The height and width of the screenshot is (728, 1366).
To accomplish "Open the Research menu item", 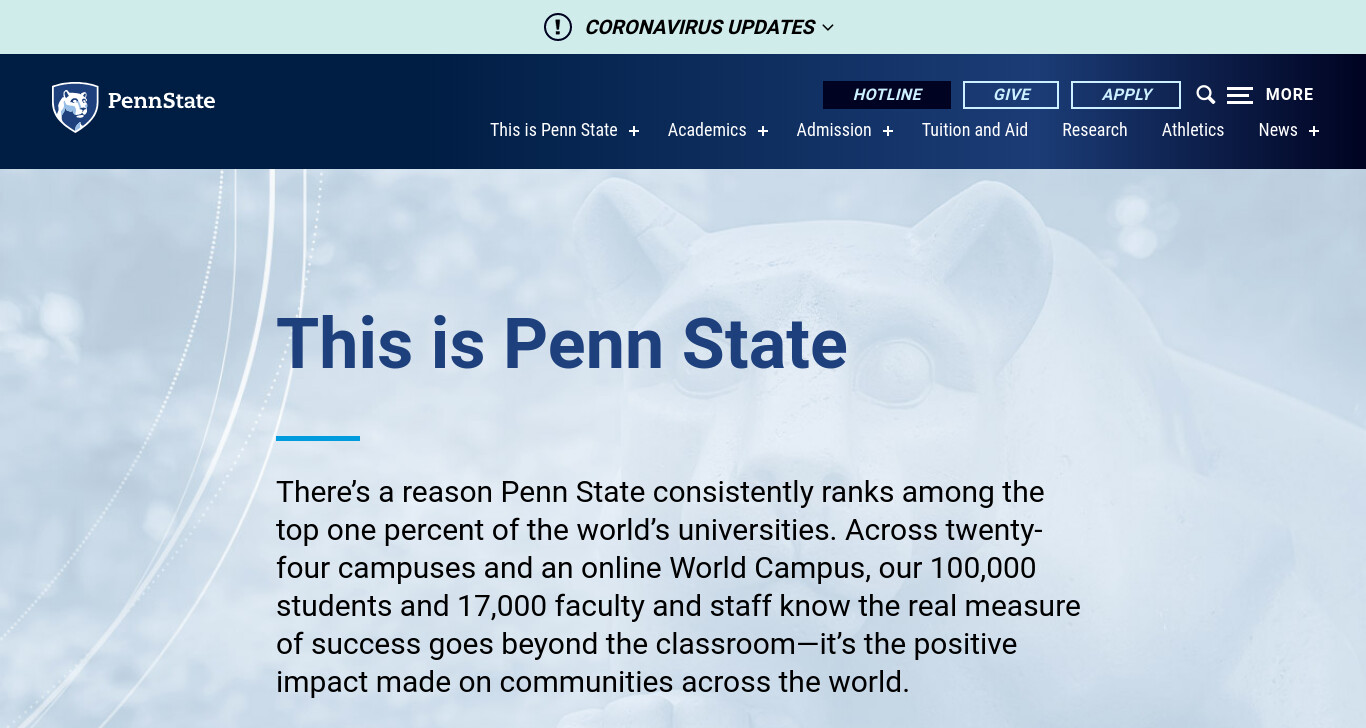I will coord(1095,130).
